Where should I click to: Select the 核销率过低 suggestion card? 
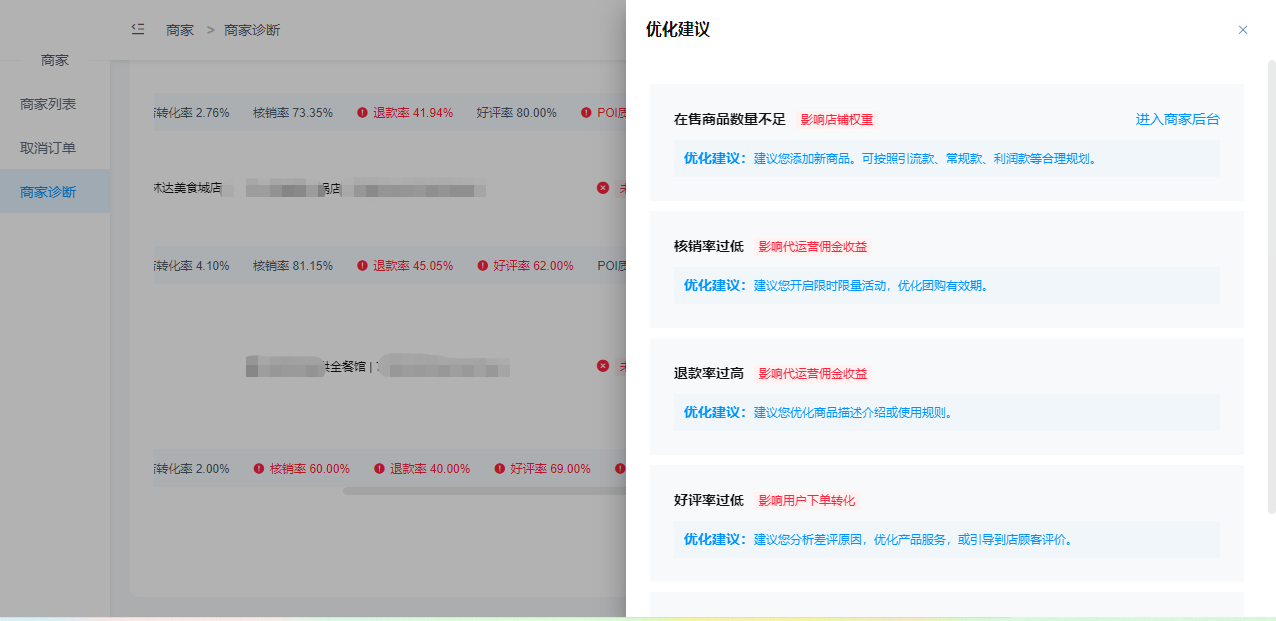pos(946,269)
